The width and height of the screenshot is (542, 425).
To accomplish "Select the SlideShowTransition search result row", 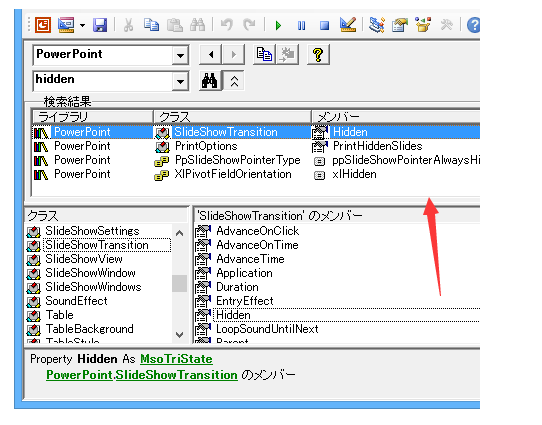I will click(256, 132).
